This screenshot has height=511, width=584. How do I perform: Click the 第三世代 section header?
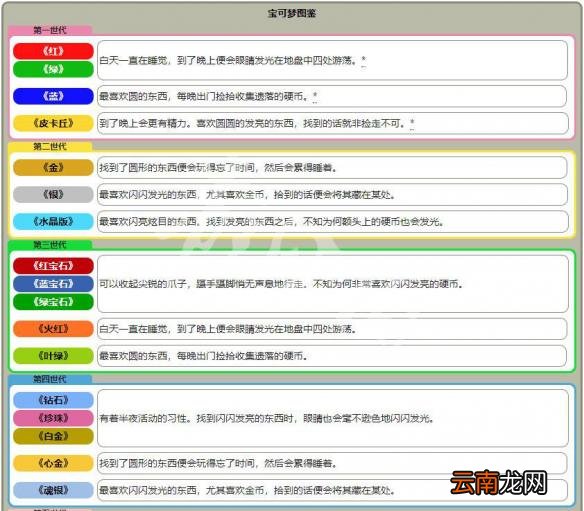coord(50,245)
